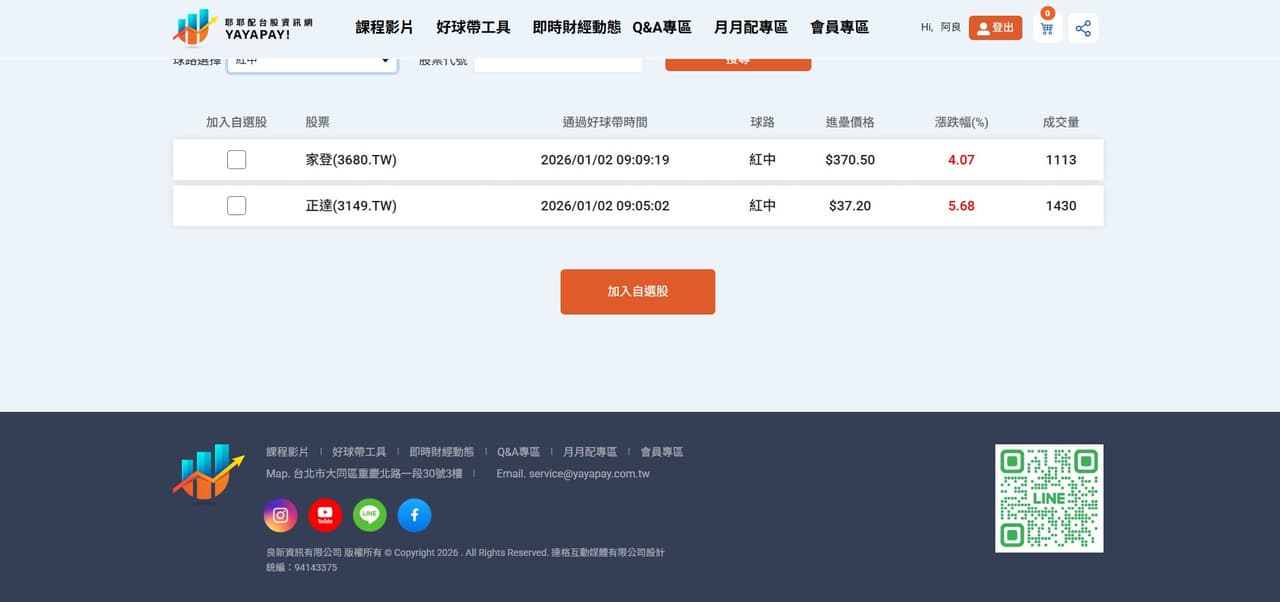Open footer link 會員專區
This screenshot has width=1280, height=602.
click(662, 452)
